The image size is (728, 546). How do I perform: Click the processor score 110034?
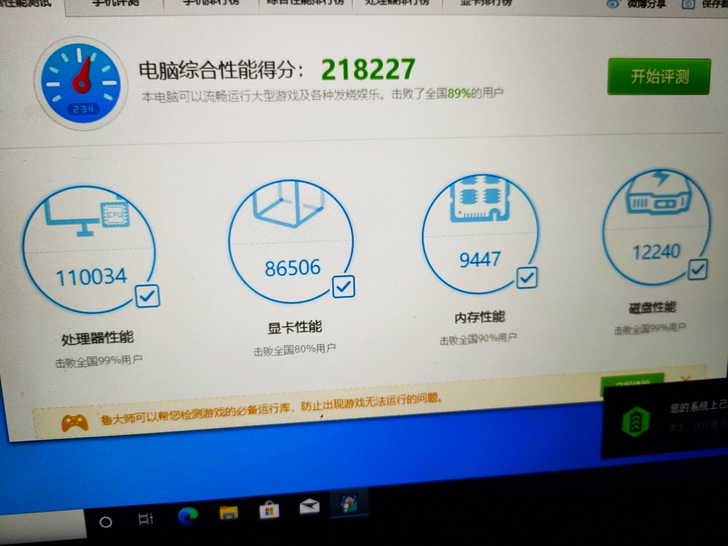[91, 277]
